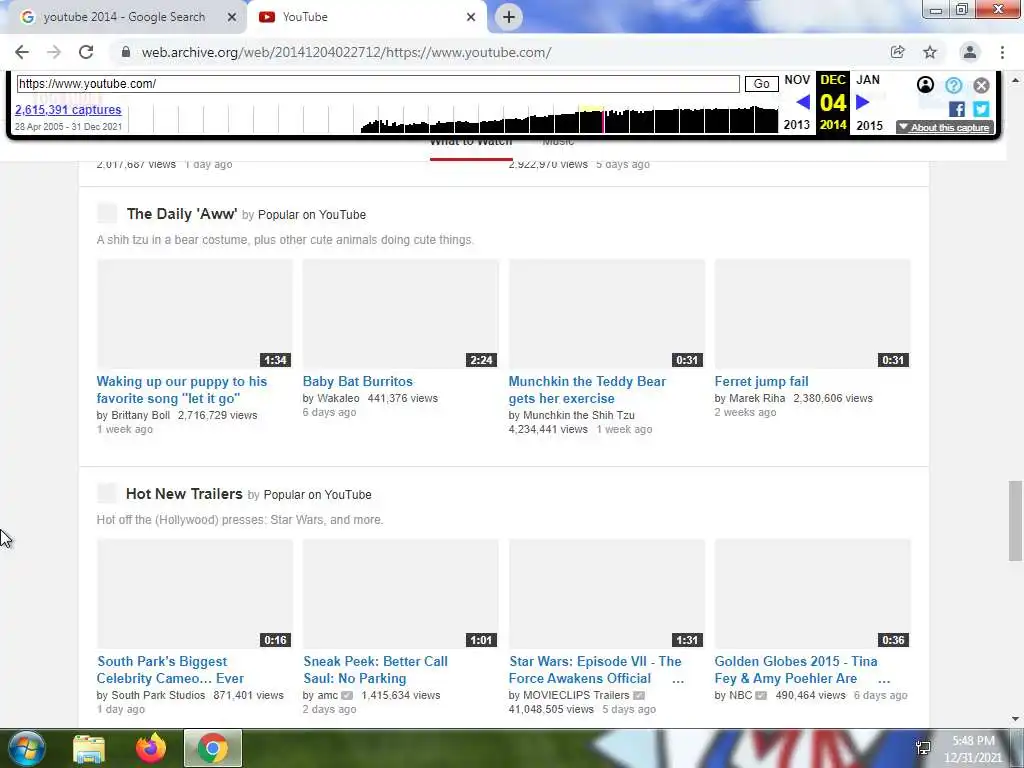Visit Marek Riha channel link
The width and height of the screenshot is (1024, 768).
[x=757, y=398]
